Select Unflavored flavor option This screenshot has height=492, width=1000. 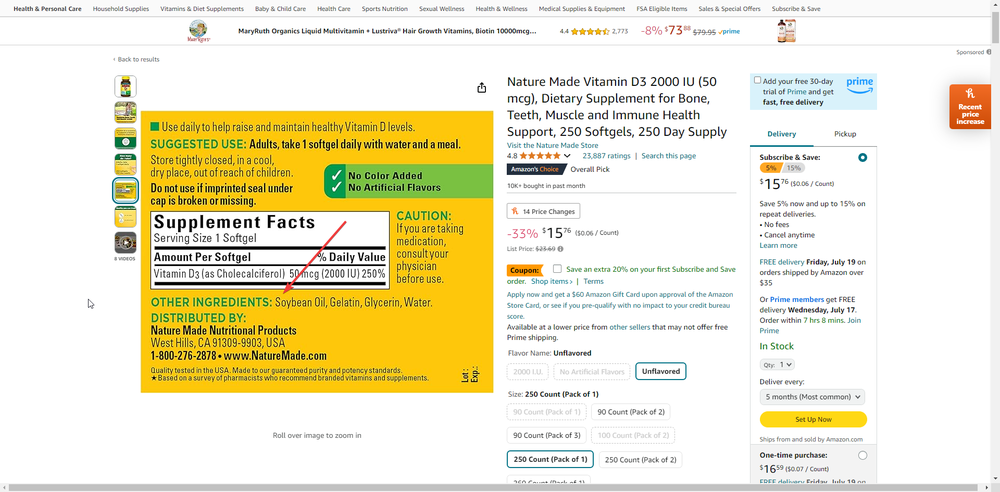coord(661,371)
